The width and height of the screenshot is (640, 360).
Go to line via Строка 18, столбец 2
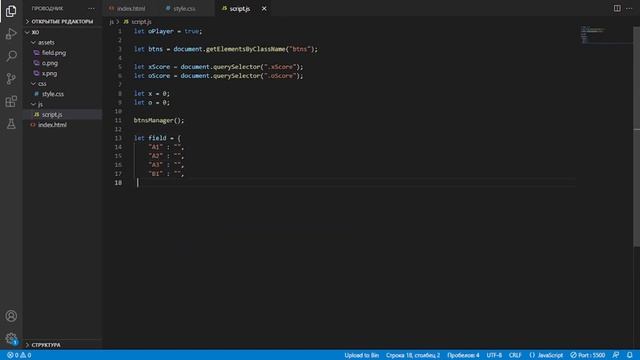tap(413, 355)
